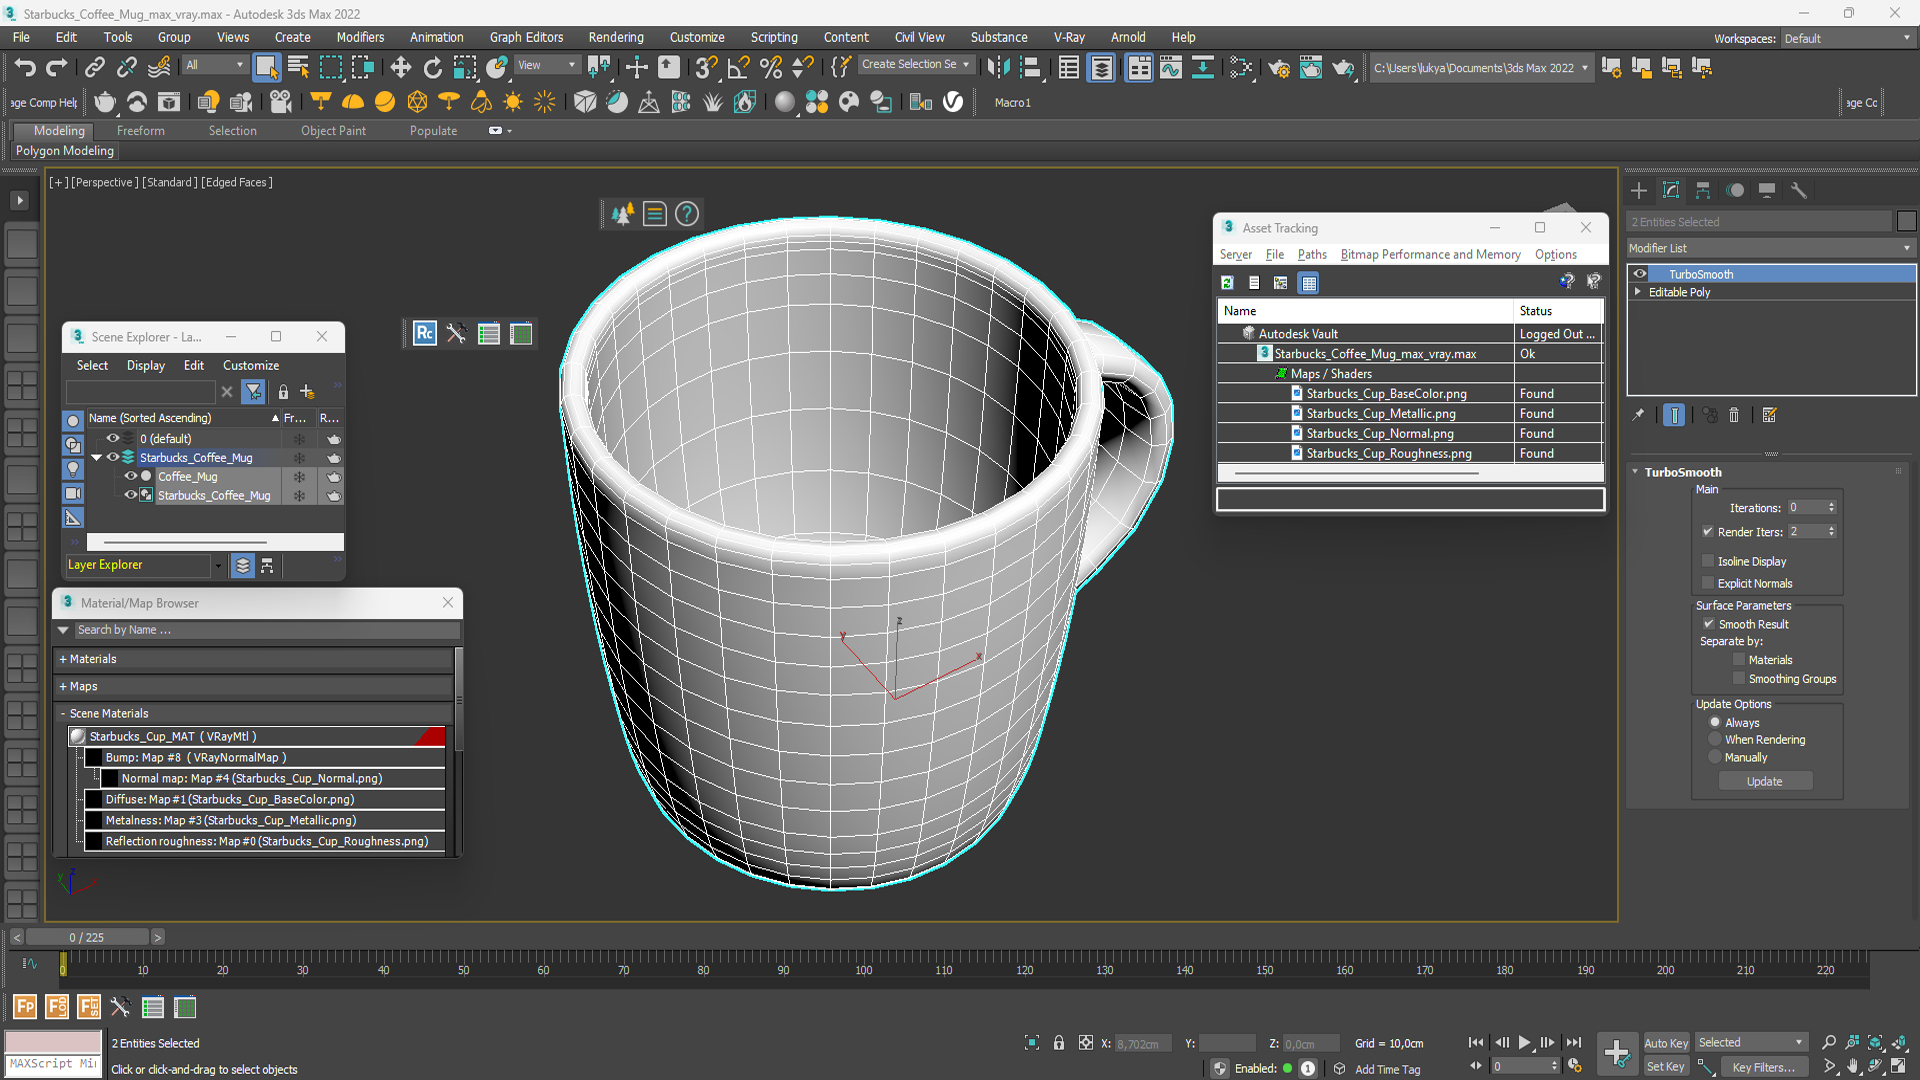Toggle Render Iters checkbox
The height and width of the screenshot is (1080, 1920).
point(1708,532)
